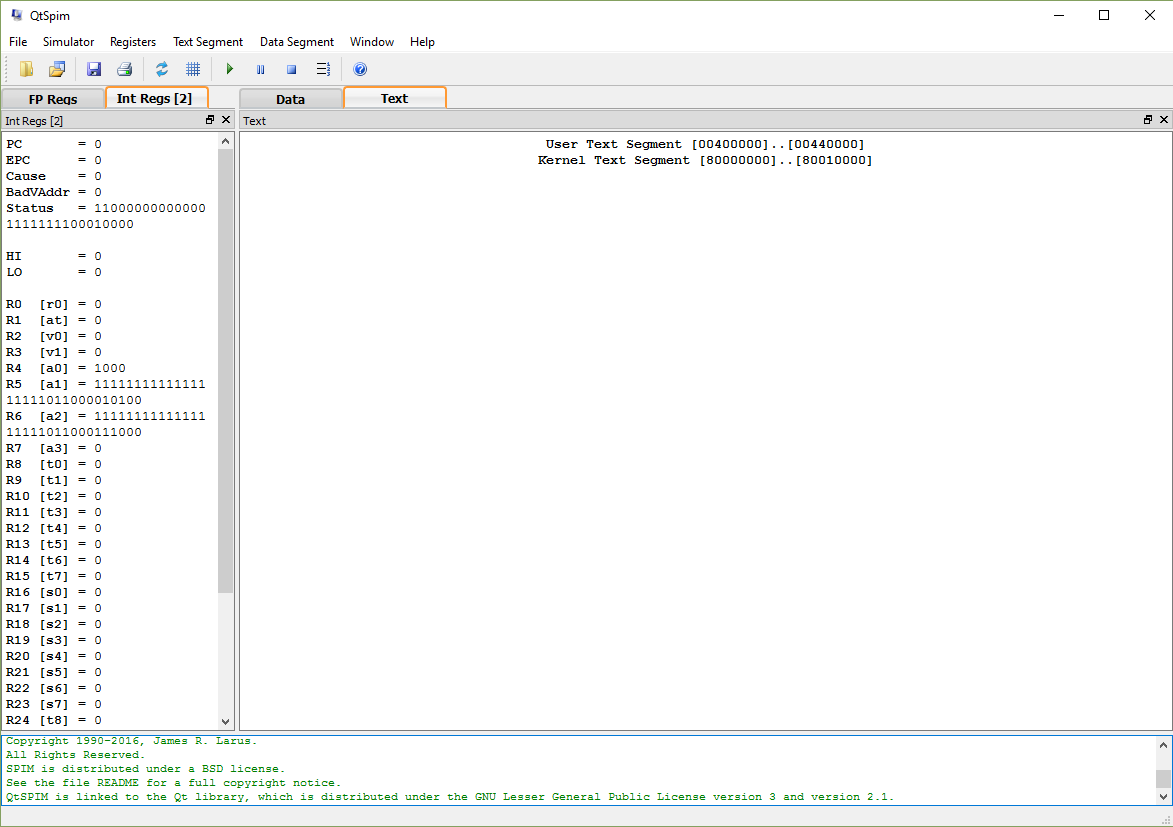1173x827 pixels.
Task: Switch to the Data tab
Action: click(290, 99)
